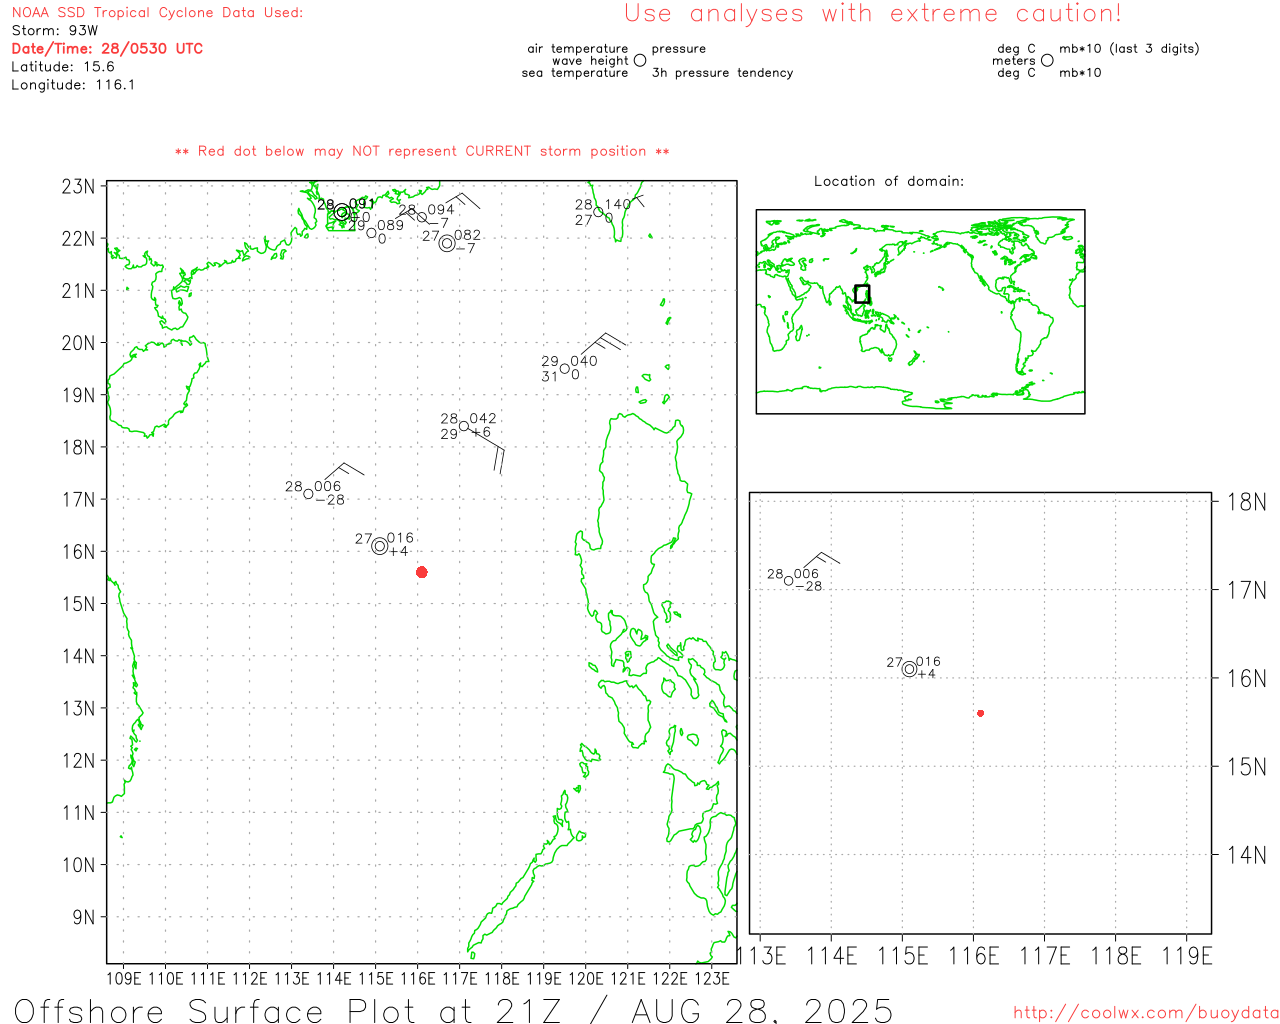Select station 28 006 -28 on main map

point(309,494)
